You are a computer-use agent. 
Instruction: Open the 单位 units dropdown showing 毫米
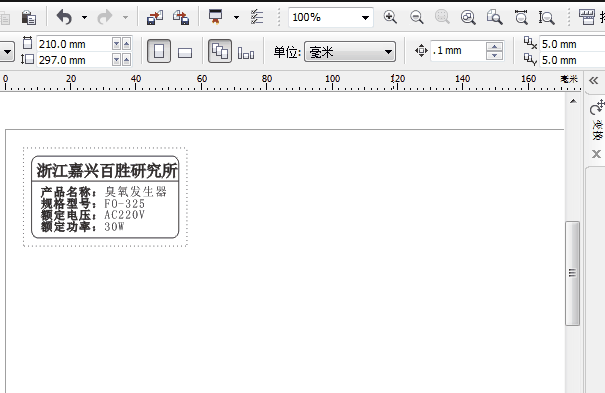point(350,52)
